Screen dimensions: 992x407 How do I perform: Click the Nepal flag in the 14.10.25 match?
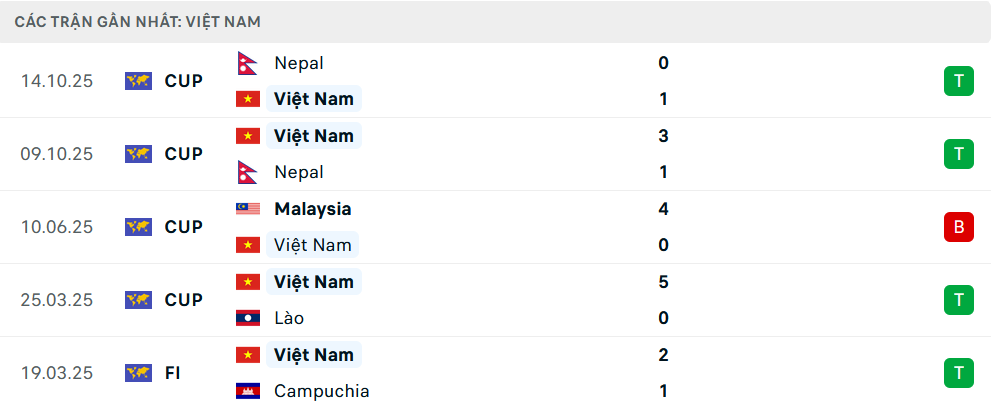(x=247, y=63)
